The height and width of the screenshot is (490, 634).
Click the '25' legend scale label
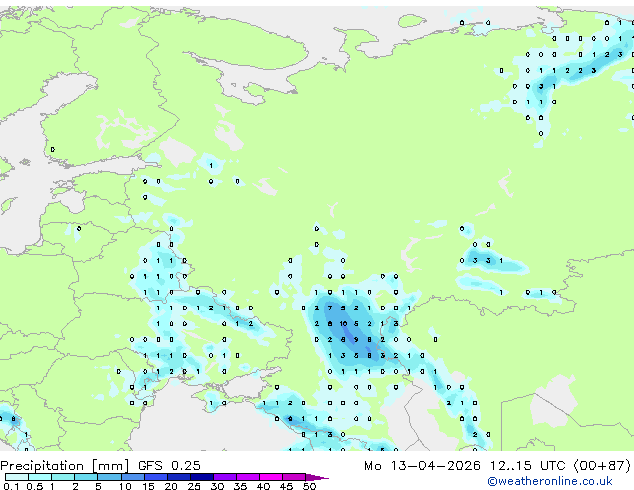pos(194,486)
